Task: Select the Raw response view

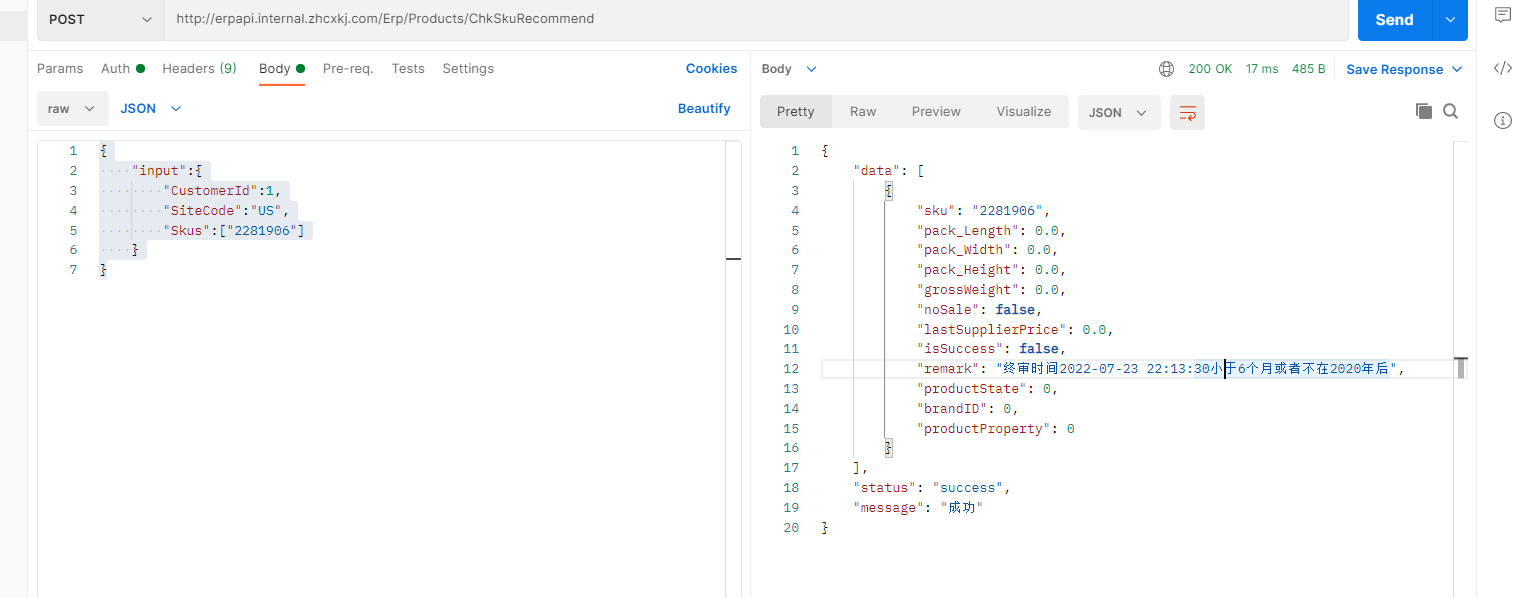Action: tap(863, 112)
